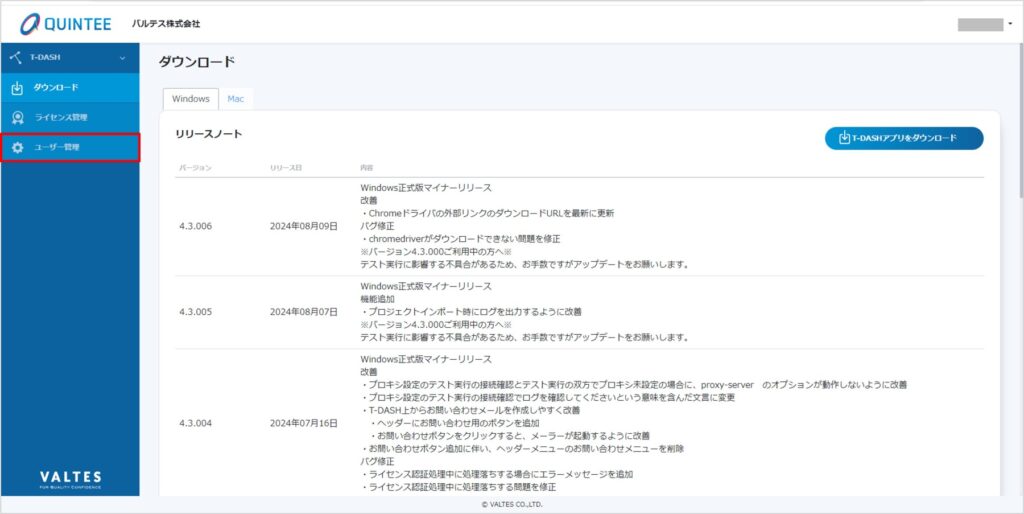Click the QUINTEE logo in the header
The height and width of the screenshot is (514, 1024).
tap(67, 23)
